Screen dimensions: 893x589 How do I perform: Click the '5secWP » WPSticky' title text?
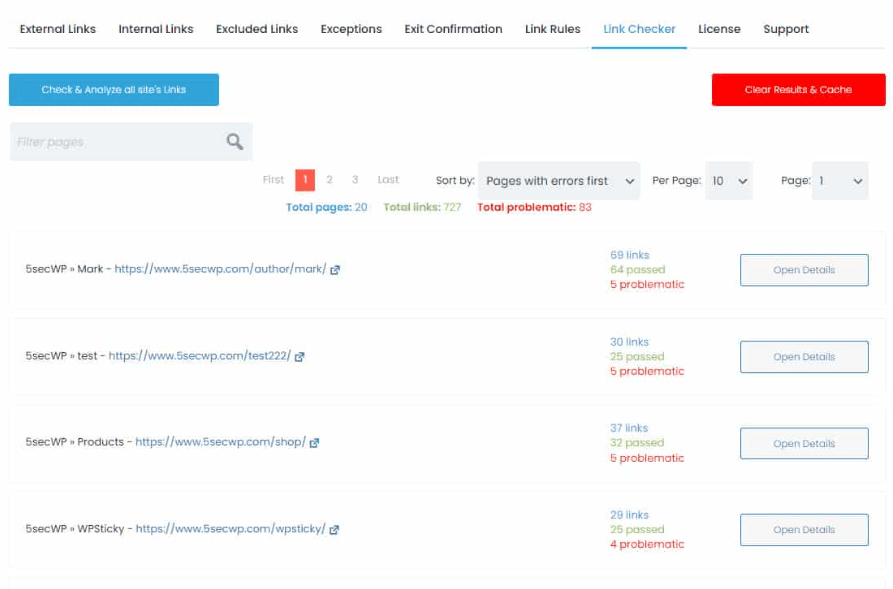[x=75, y=529]
